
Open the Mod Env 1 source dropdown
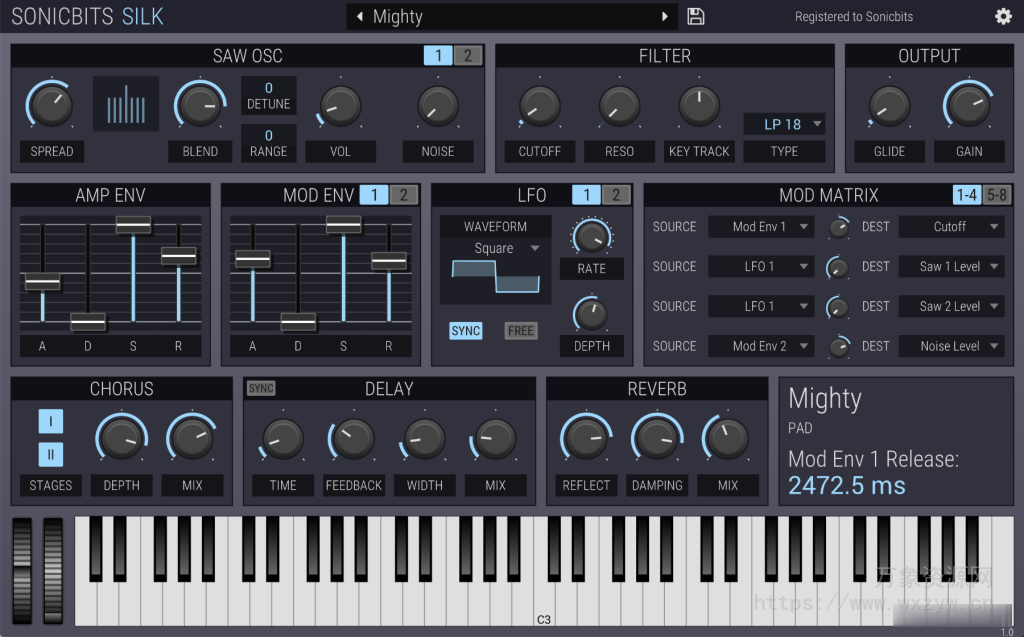pyautogui.click(x=761, y=227)
